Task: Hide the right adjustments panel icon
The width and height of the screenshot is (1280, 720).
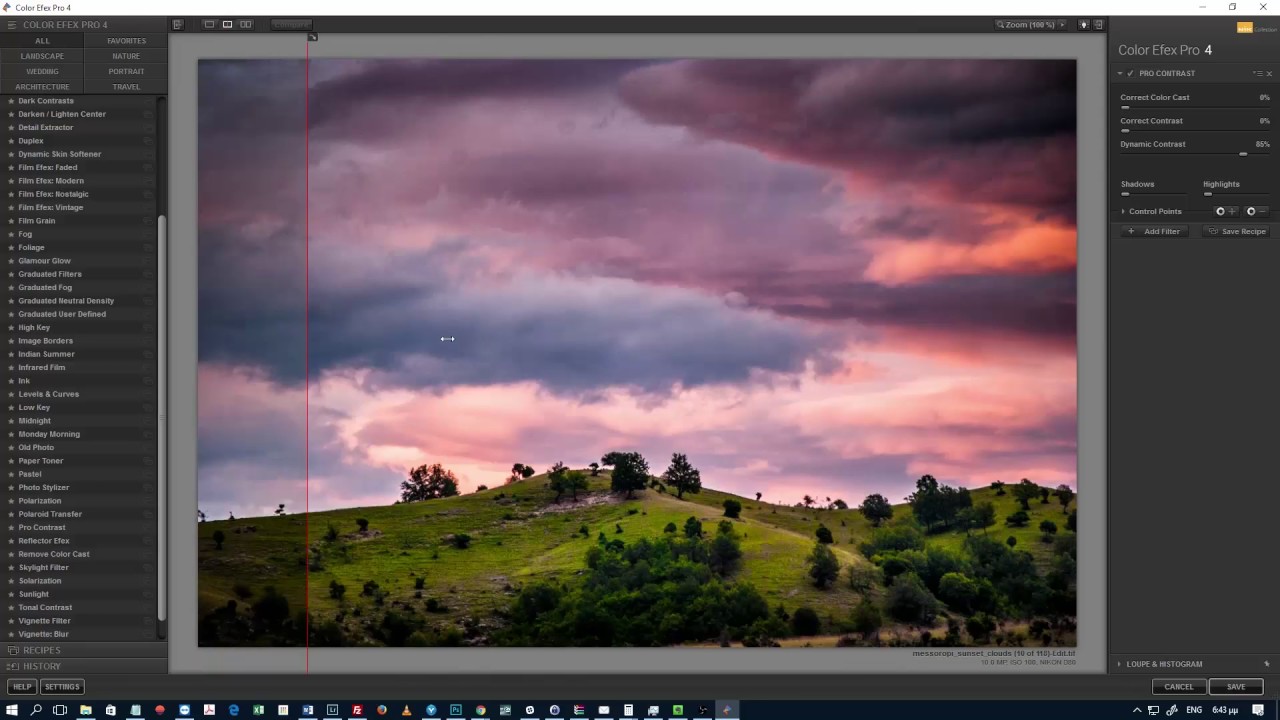Action: coord(1098,25)
